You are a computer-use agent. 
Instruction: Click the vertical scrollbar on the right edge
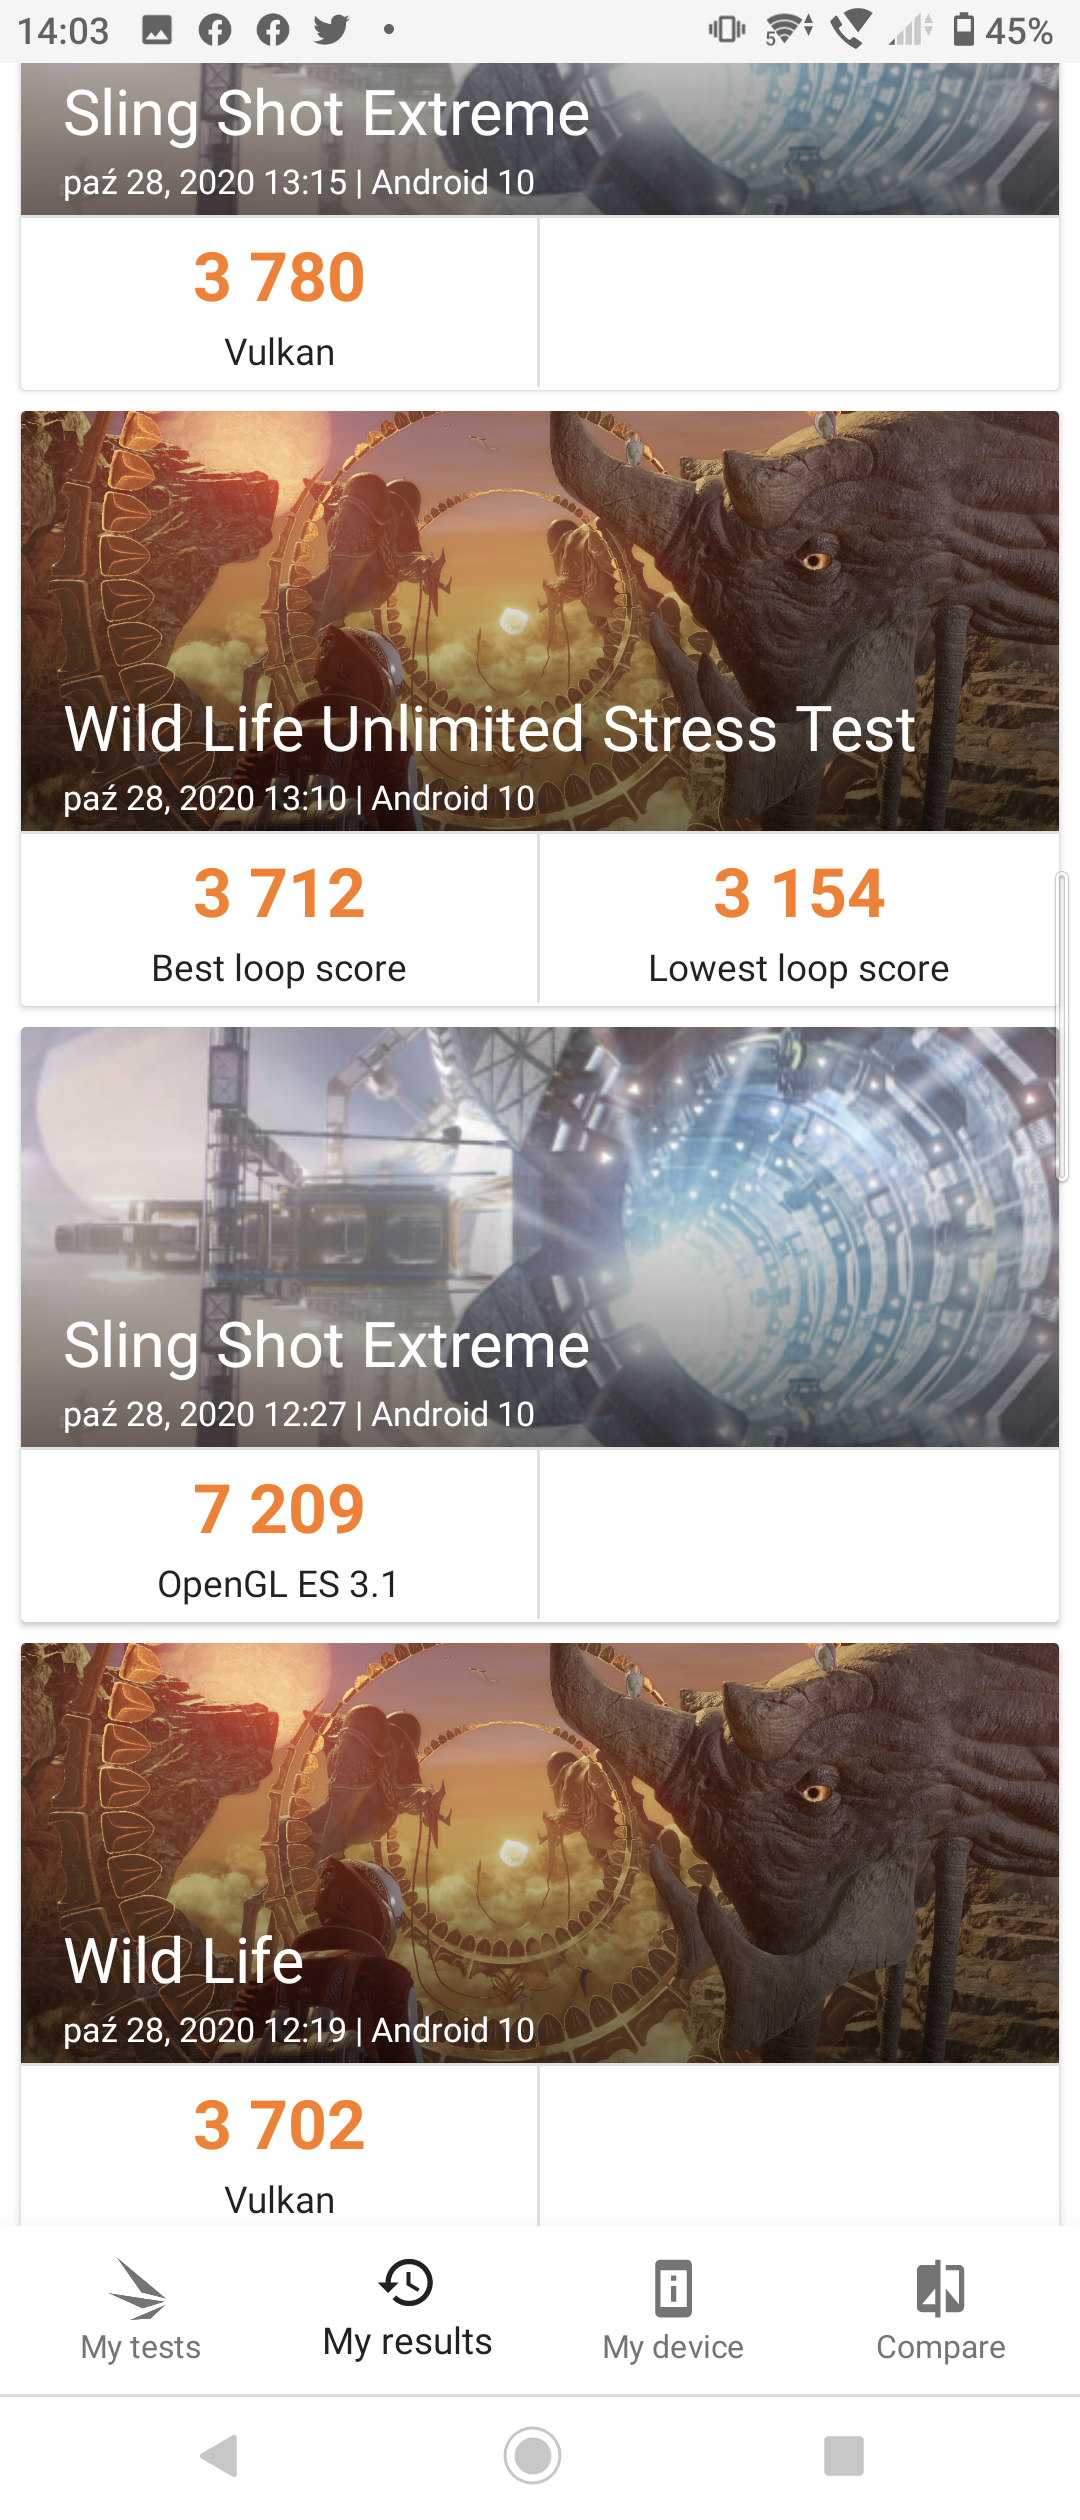tap(1062, 1027)
